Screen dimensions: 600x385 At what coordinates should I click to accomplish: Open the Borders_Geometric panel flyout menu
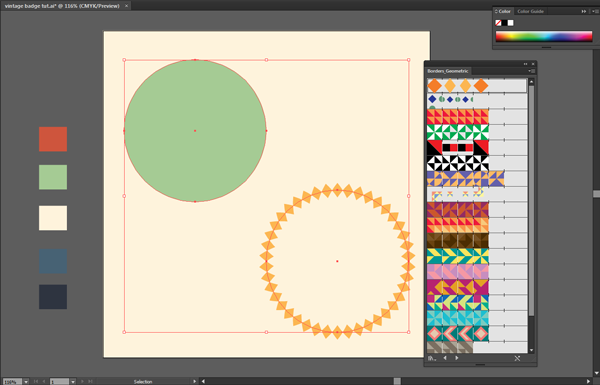click(x=532, y=71)
